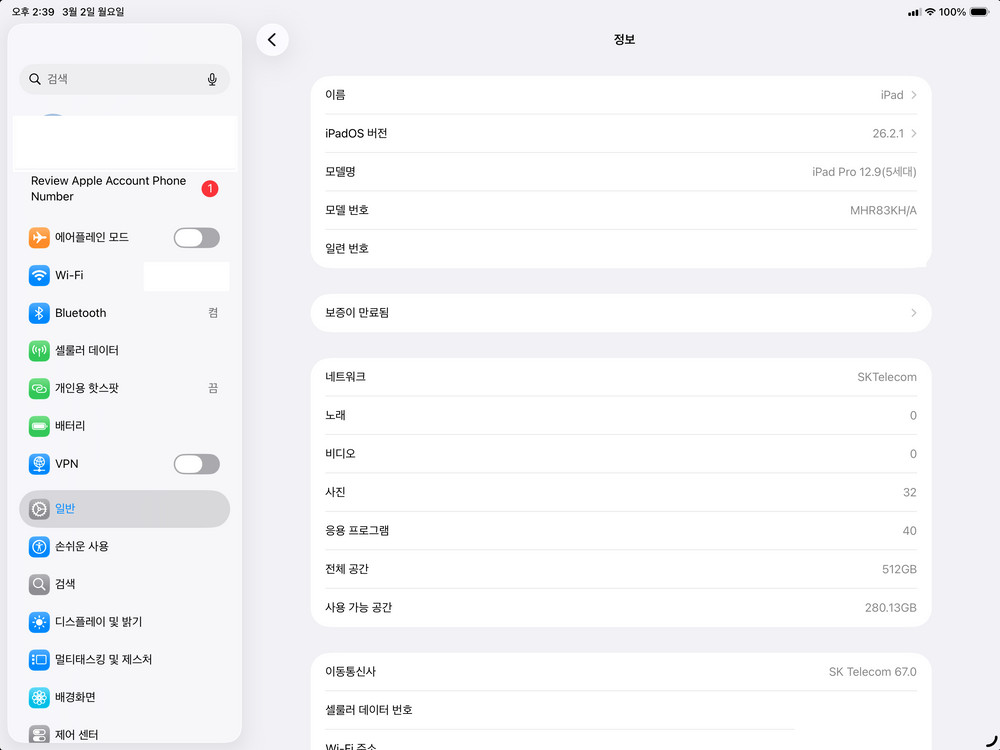Tap the control center icon
This screenshot has width=1000, height=750.
point(39,734)
